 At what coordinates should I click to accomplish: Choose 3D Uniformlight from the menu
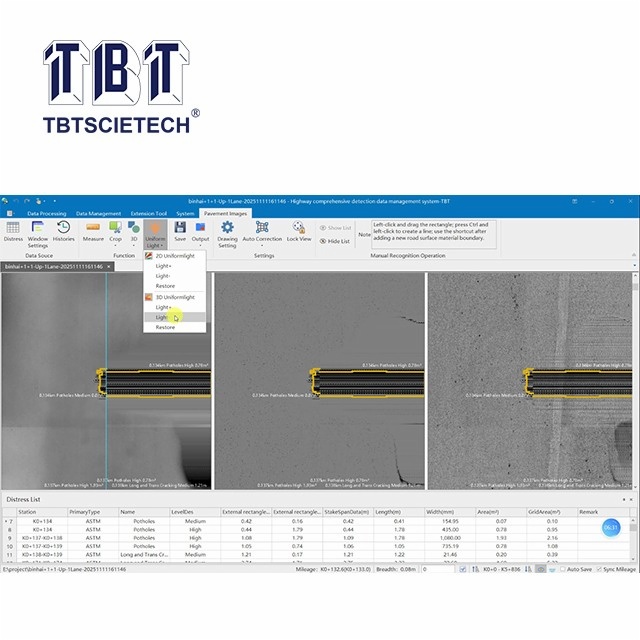[175, 297]
